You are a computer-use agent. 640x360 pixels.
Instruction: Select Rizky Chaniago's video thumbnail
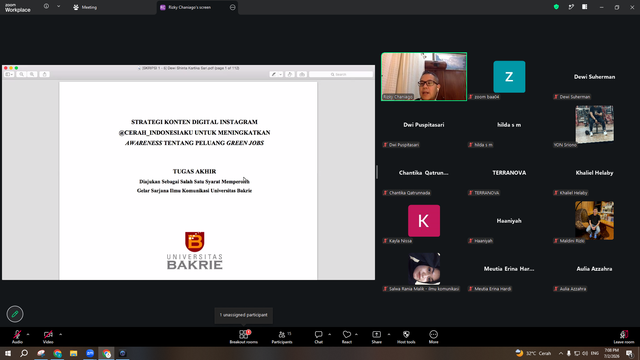[x=424, y=76]
